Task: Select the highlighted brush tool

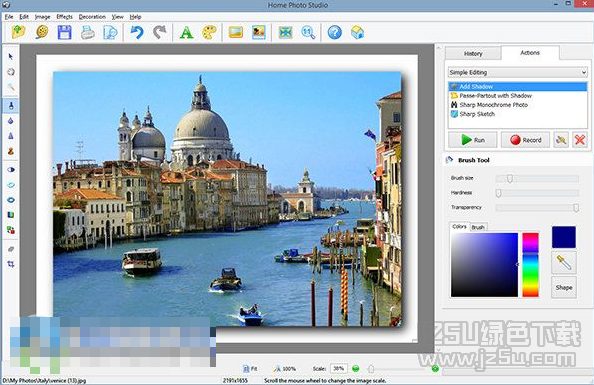Action: tap(11, 106)
